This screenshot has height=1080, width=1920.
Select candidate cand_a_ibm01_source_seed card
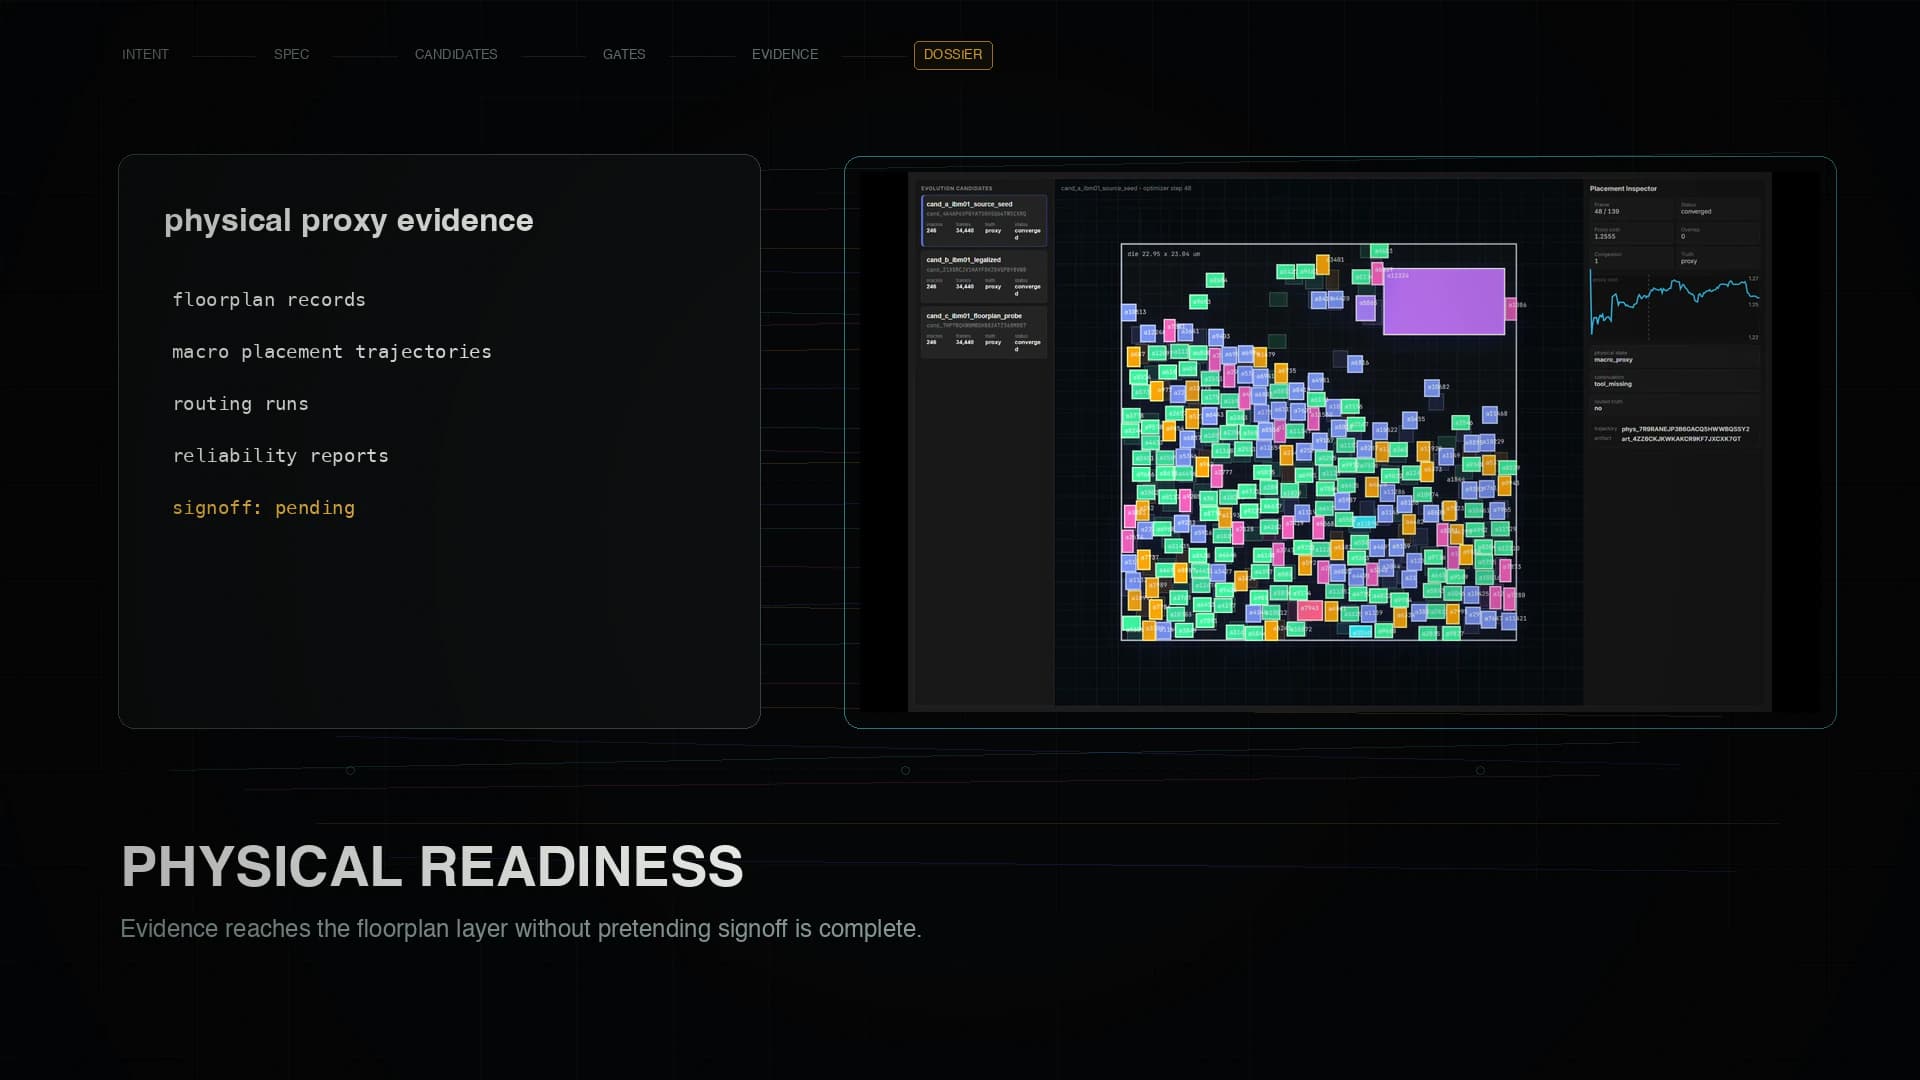coord(984,220)
